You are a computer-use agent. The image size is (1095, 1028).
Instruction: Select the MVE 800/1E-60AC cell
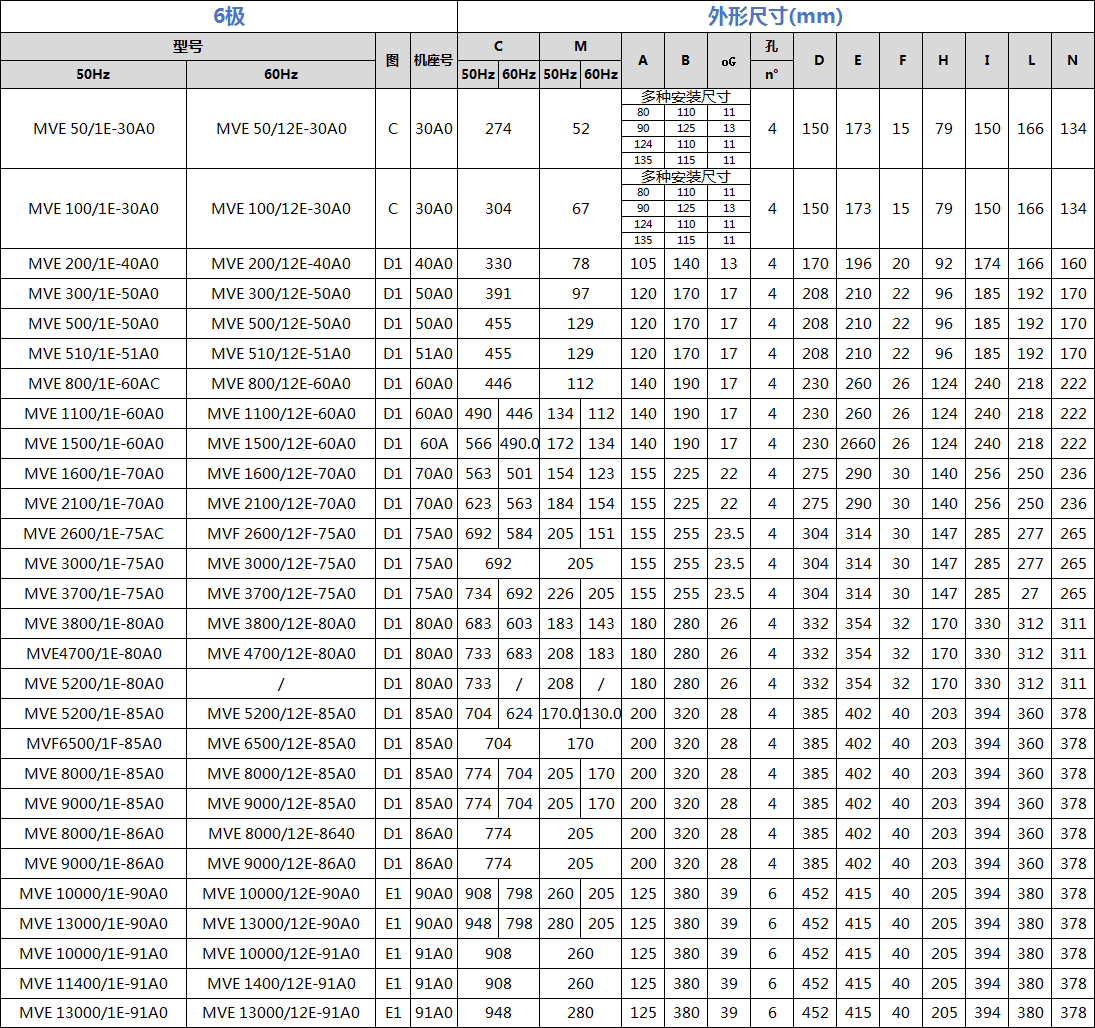click(93, 384)
